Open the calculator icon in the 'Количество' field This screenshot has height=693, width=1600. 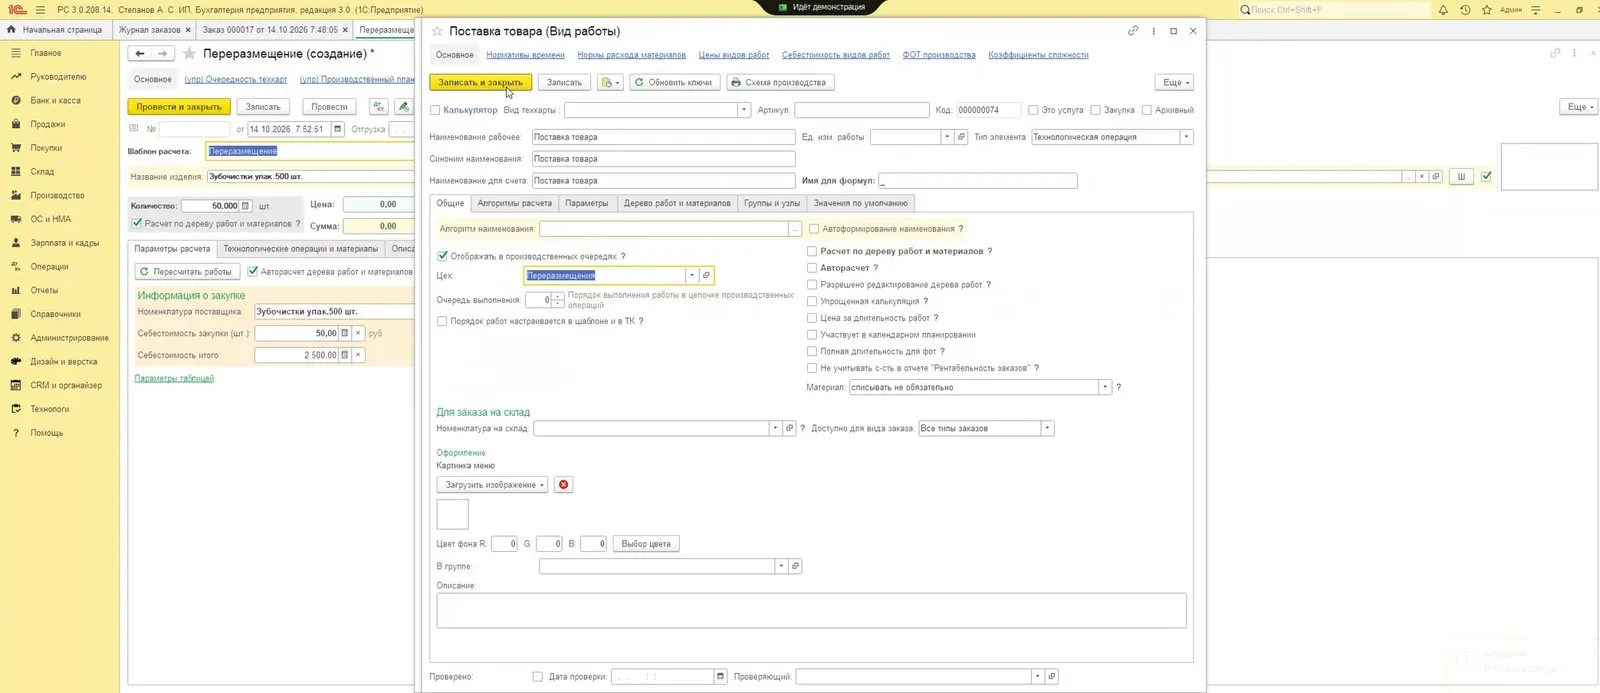[245, 206]
